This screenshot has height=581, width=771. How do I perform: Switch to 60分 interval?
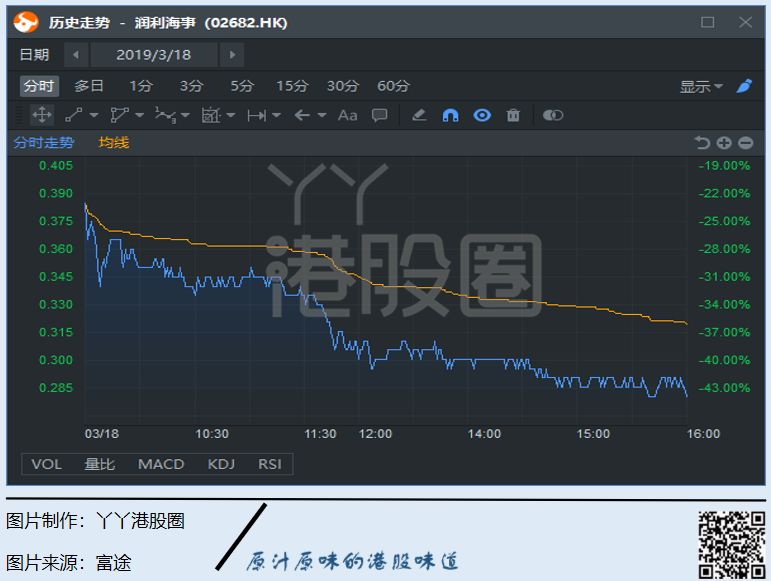click(x=393, y=86)
